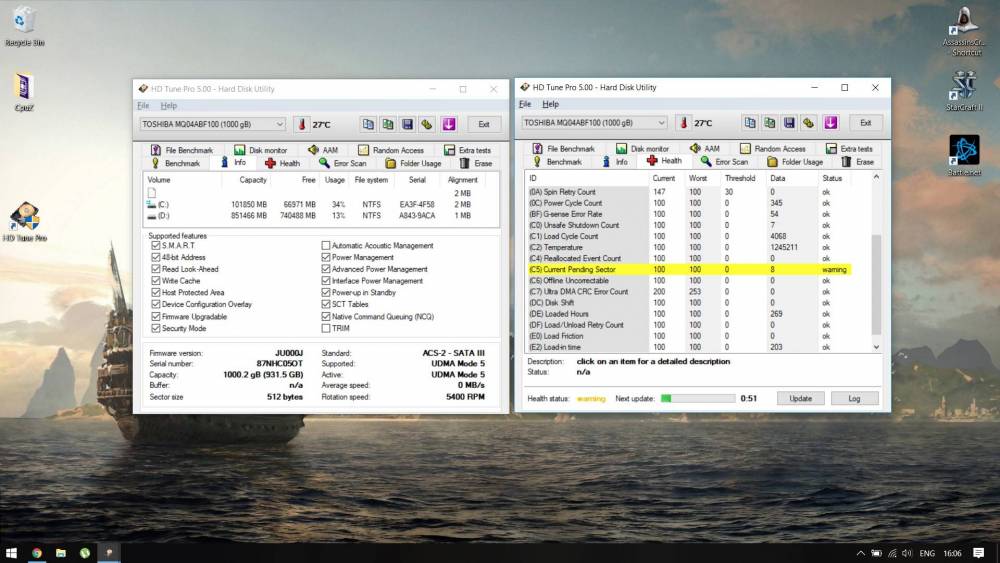Image resolution: width=1000 pixels, height=563 pixels.
Task: Click copy screenshot icon in left window
Action: pyautogui.click(x=388, y=124)
